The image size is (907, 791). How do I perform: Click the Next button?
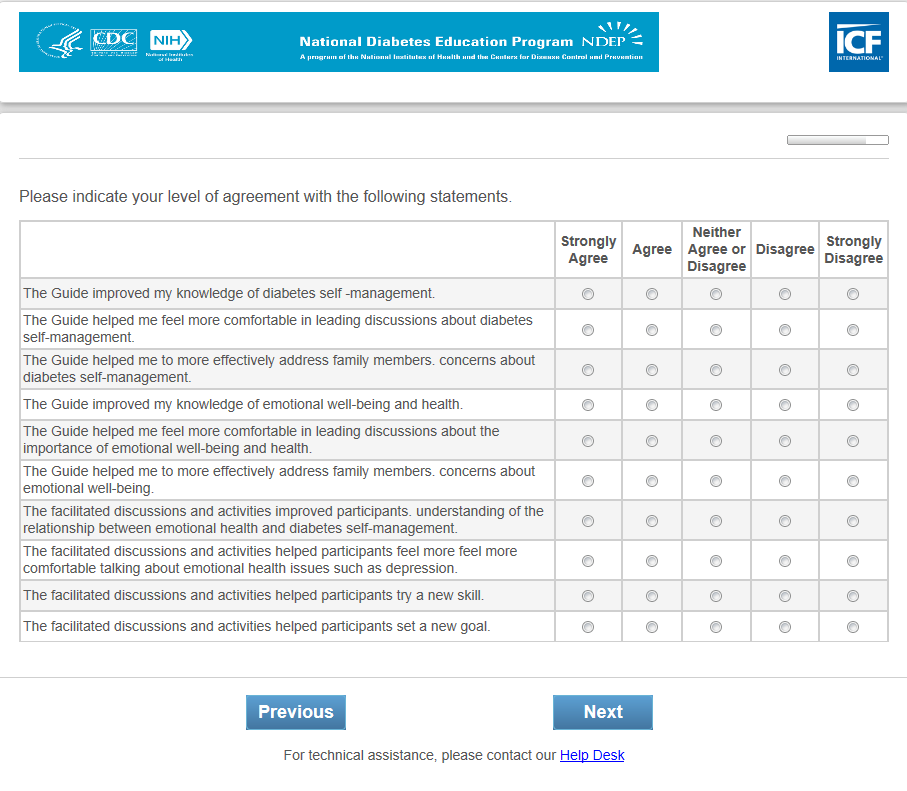(x=603, y=712)
